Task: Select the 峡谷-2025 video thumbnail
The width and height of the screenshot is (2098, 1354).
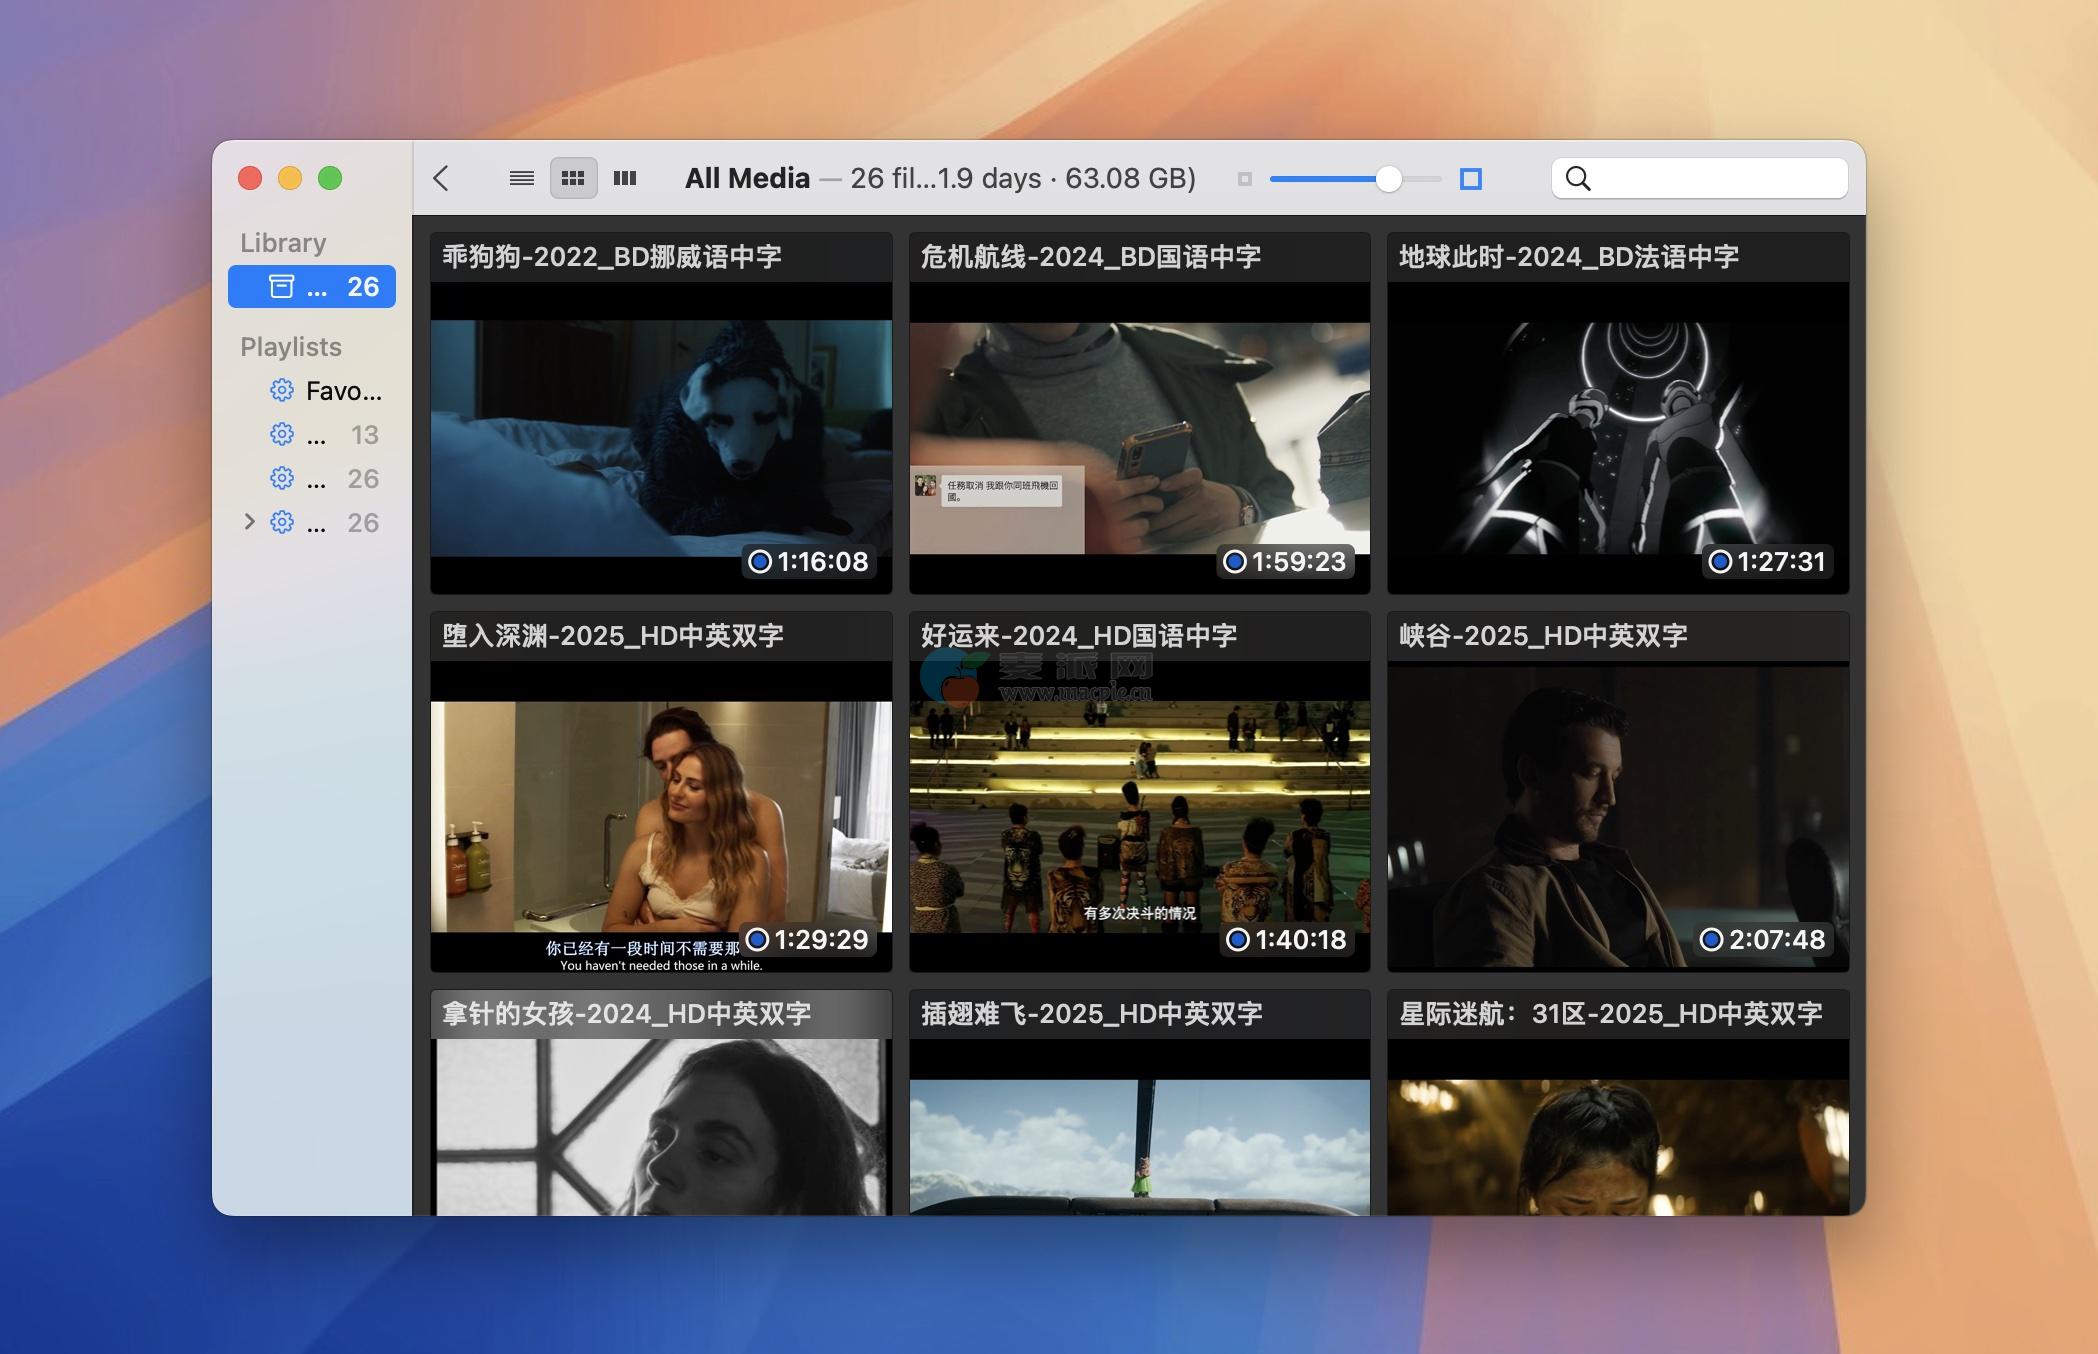Action: (1618, 816)
